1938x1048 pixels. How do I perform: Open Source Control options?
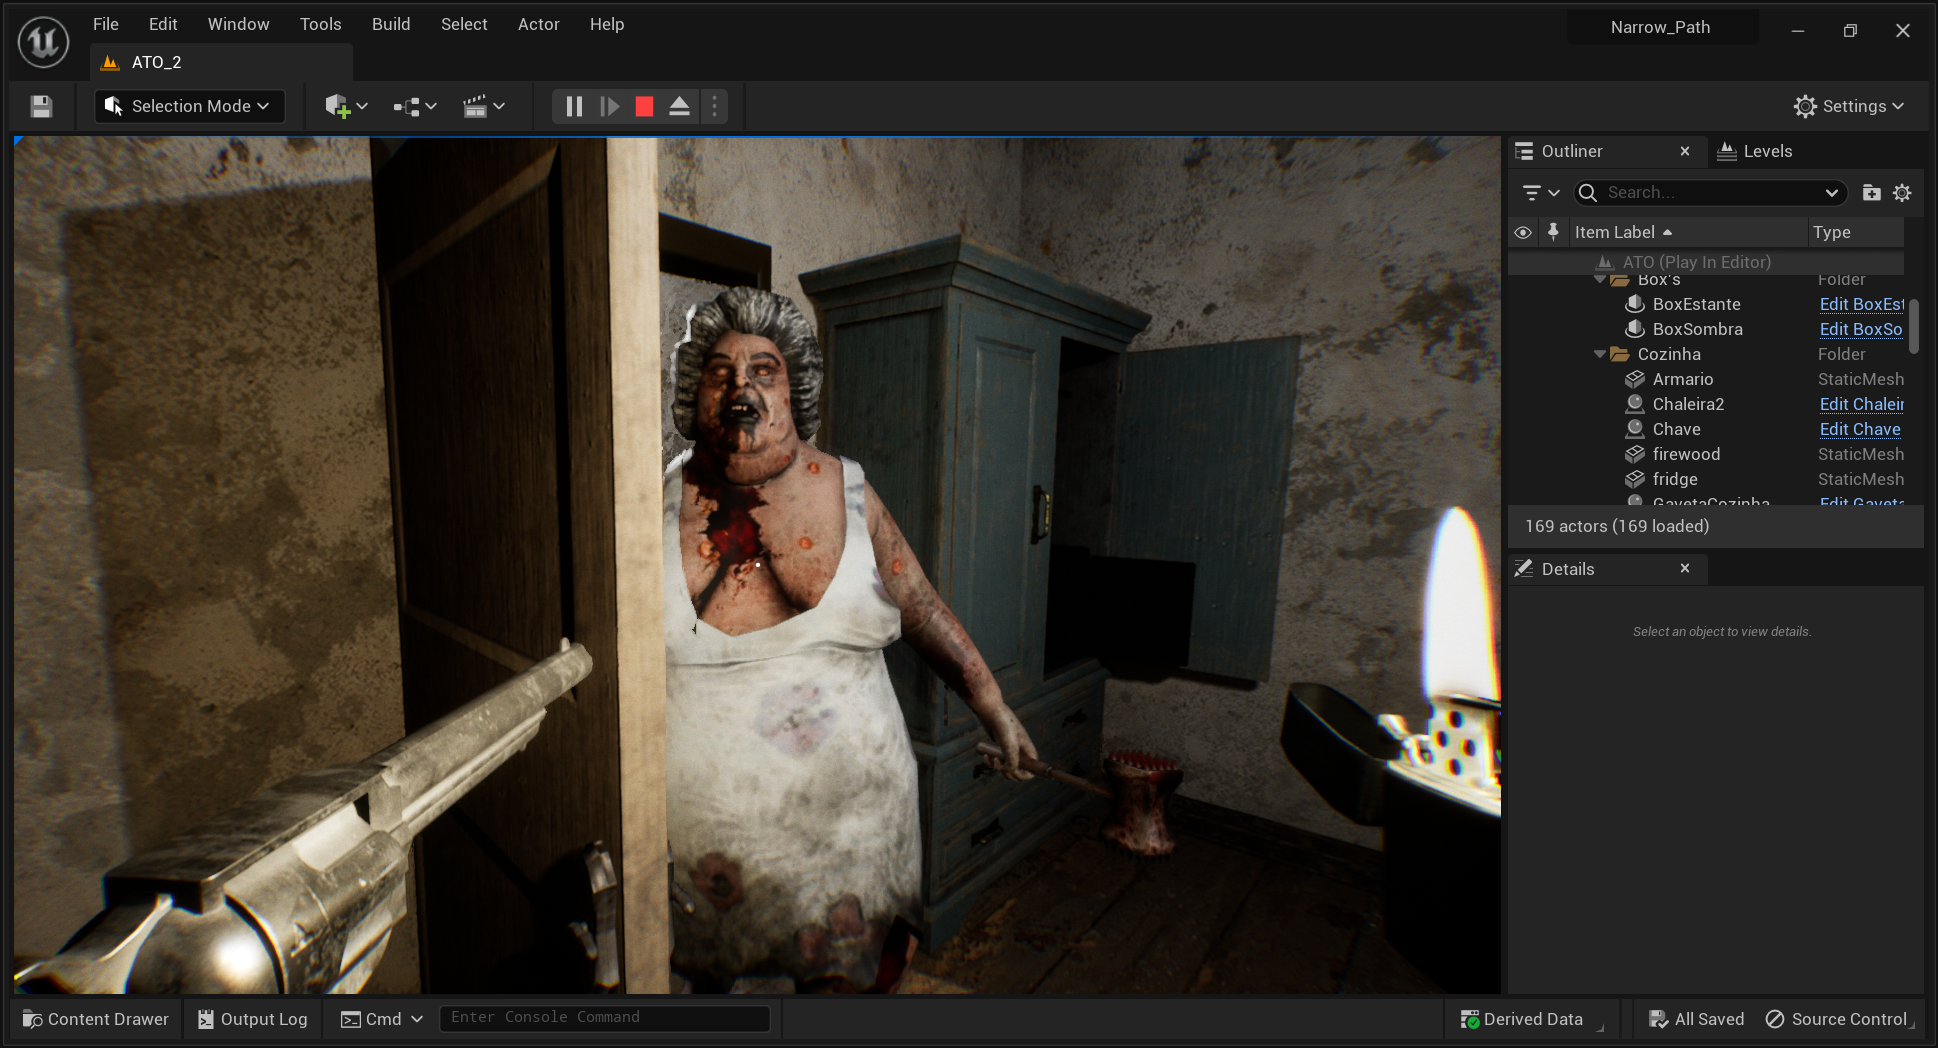(1838, 1019)
